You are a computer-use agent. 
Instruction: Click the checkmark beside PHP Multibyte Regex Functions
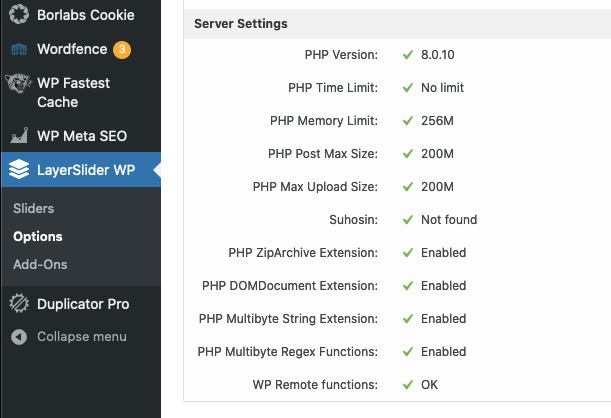point(408,352)
